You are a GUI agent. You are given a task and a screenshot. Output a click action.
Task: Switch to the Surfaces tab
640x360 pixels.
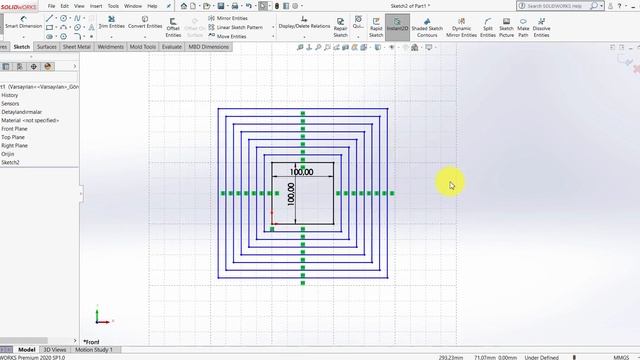point(47,47)
